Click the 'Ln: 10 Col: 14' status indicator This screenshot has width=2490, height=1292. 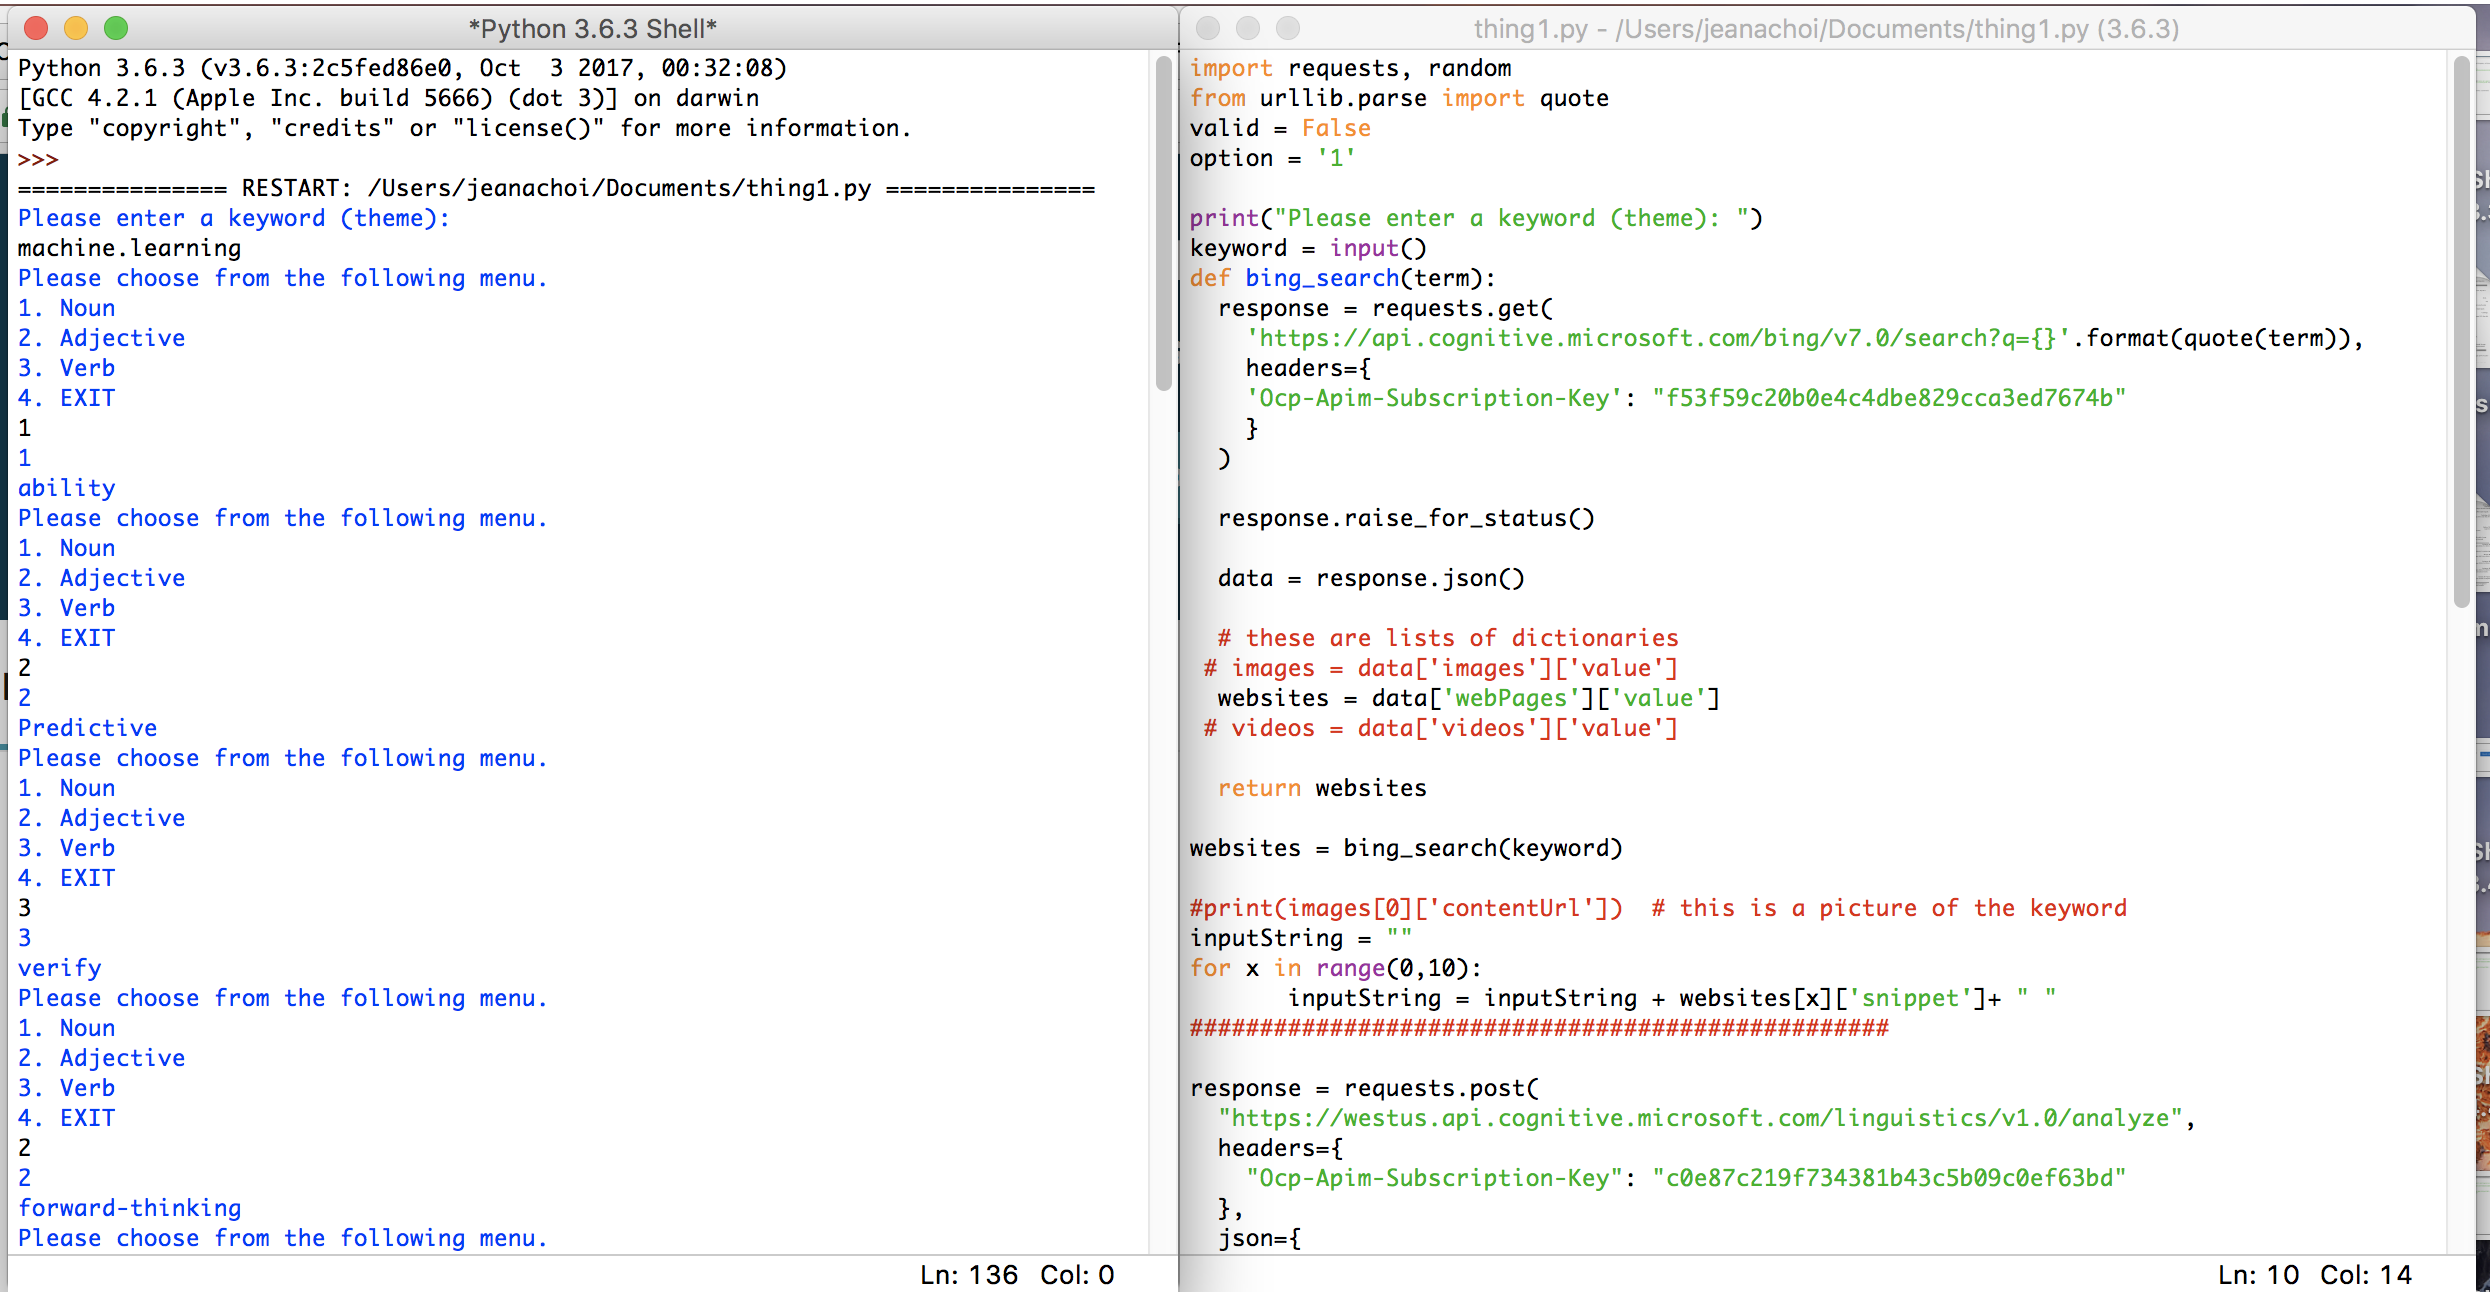(2314, 1274)
